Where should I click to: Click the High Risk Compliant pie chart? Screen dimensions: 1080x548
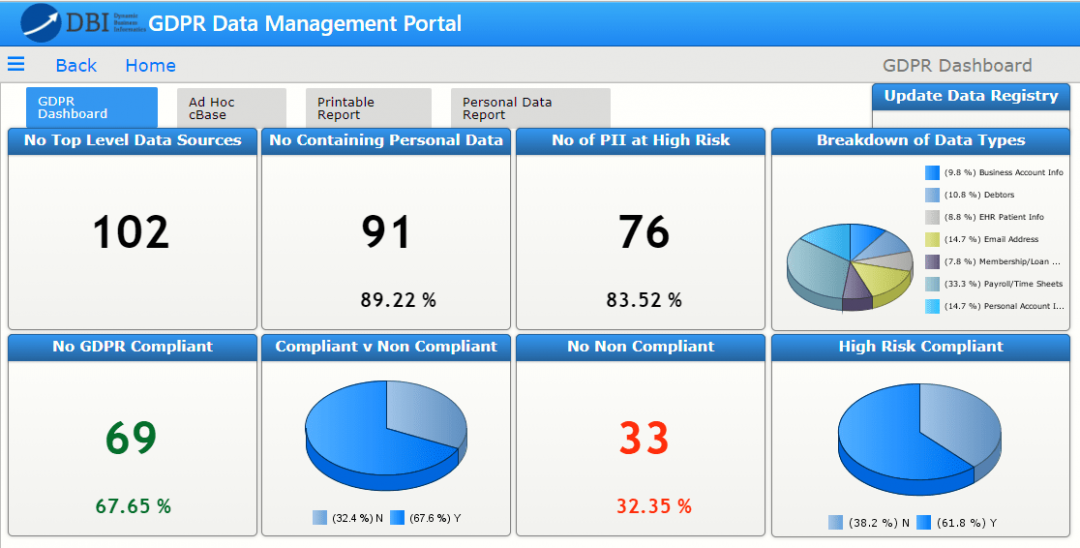pos(919,435)
